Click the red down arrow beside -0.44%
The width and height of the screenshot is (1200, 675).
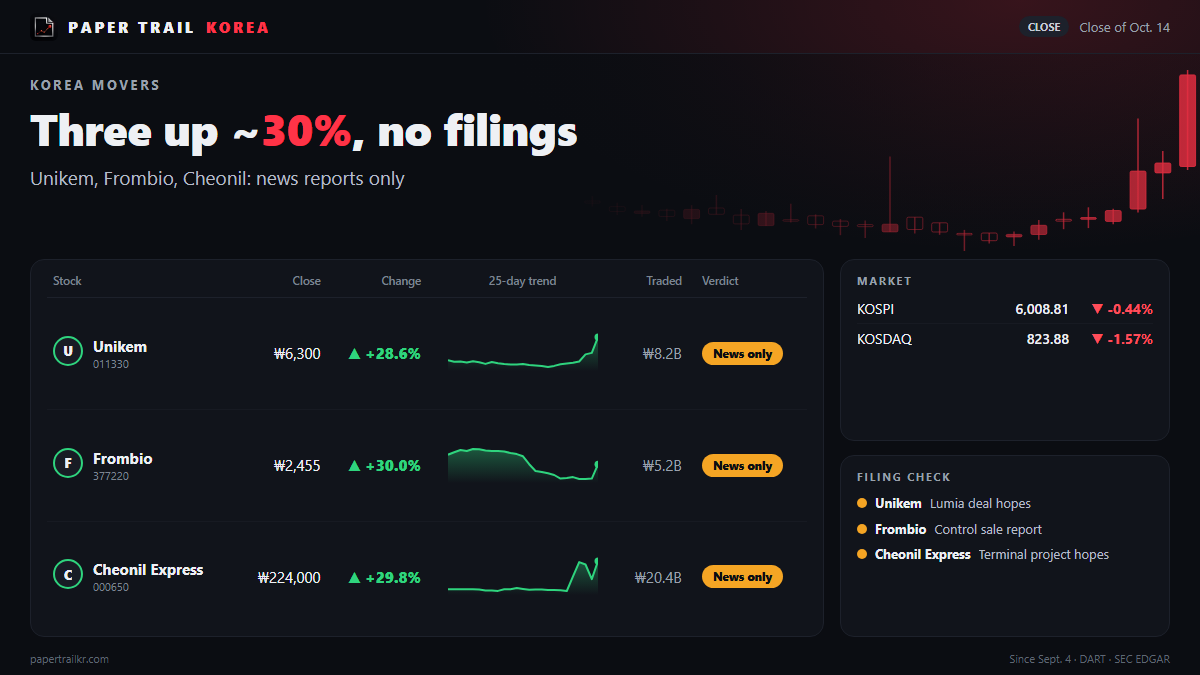point(1097,310)
